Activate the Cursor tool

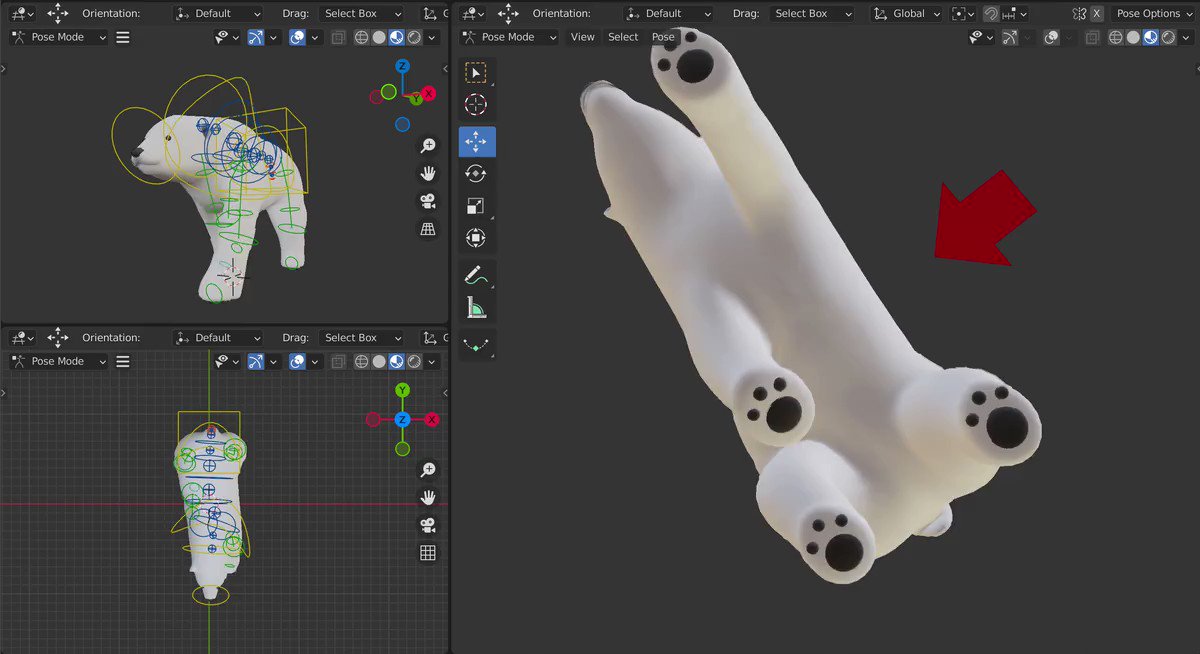(476, 105)
